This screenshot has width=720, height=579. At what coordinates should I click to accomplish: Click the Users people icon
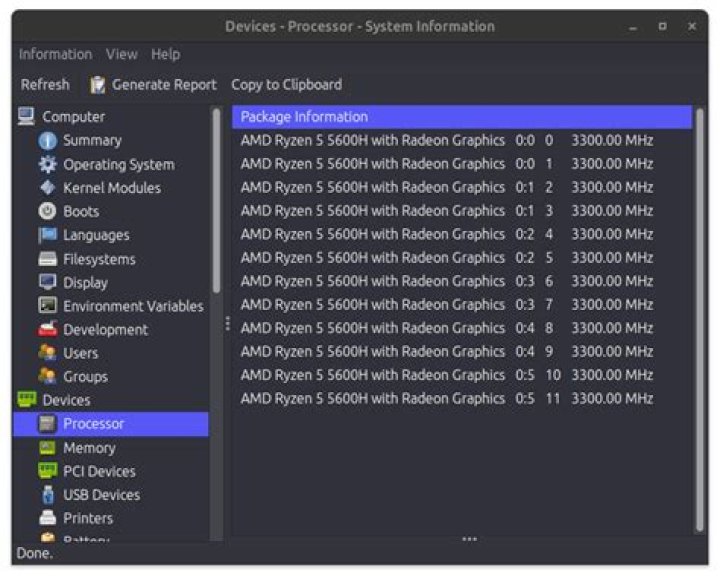pyautogui.click(x=48, y=353)
